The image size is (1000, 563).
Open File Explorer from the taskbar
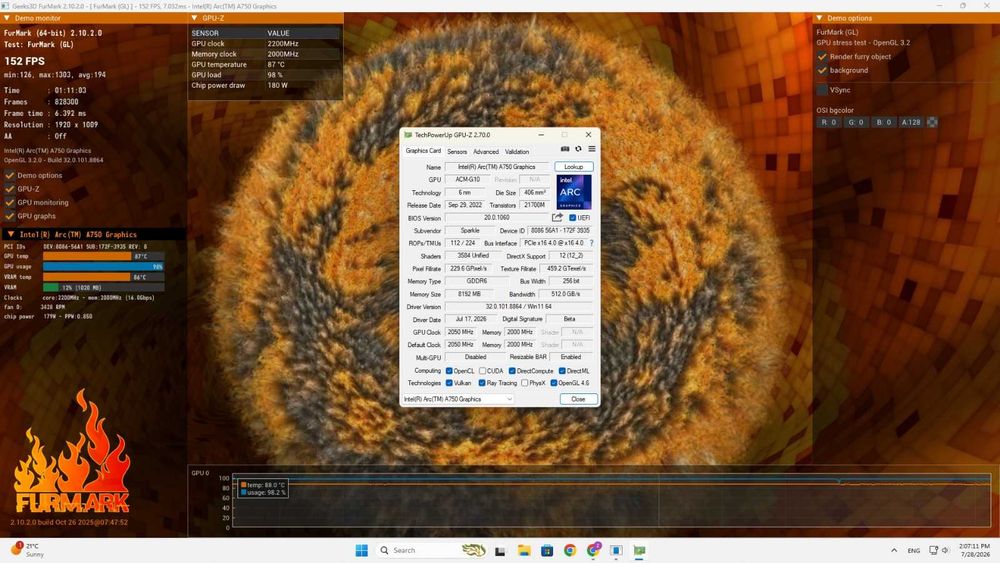click(524, 550)
